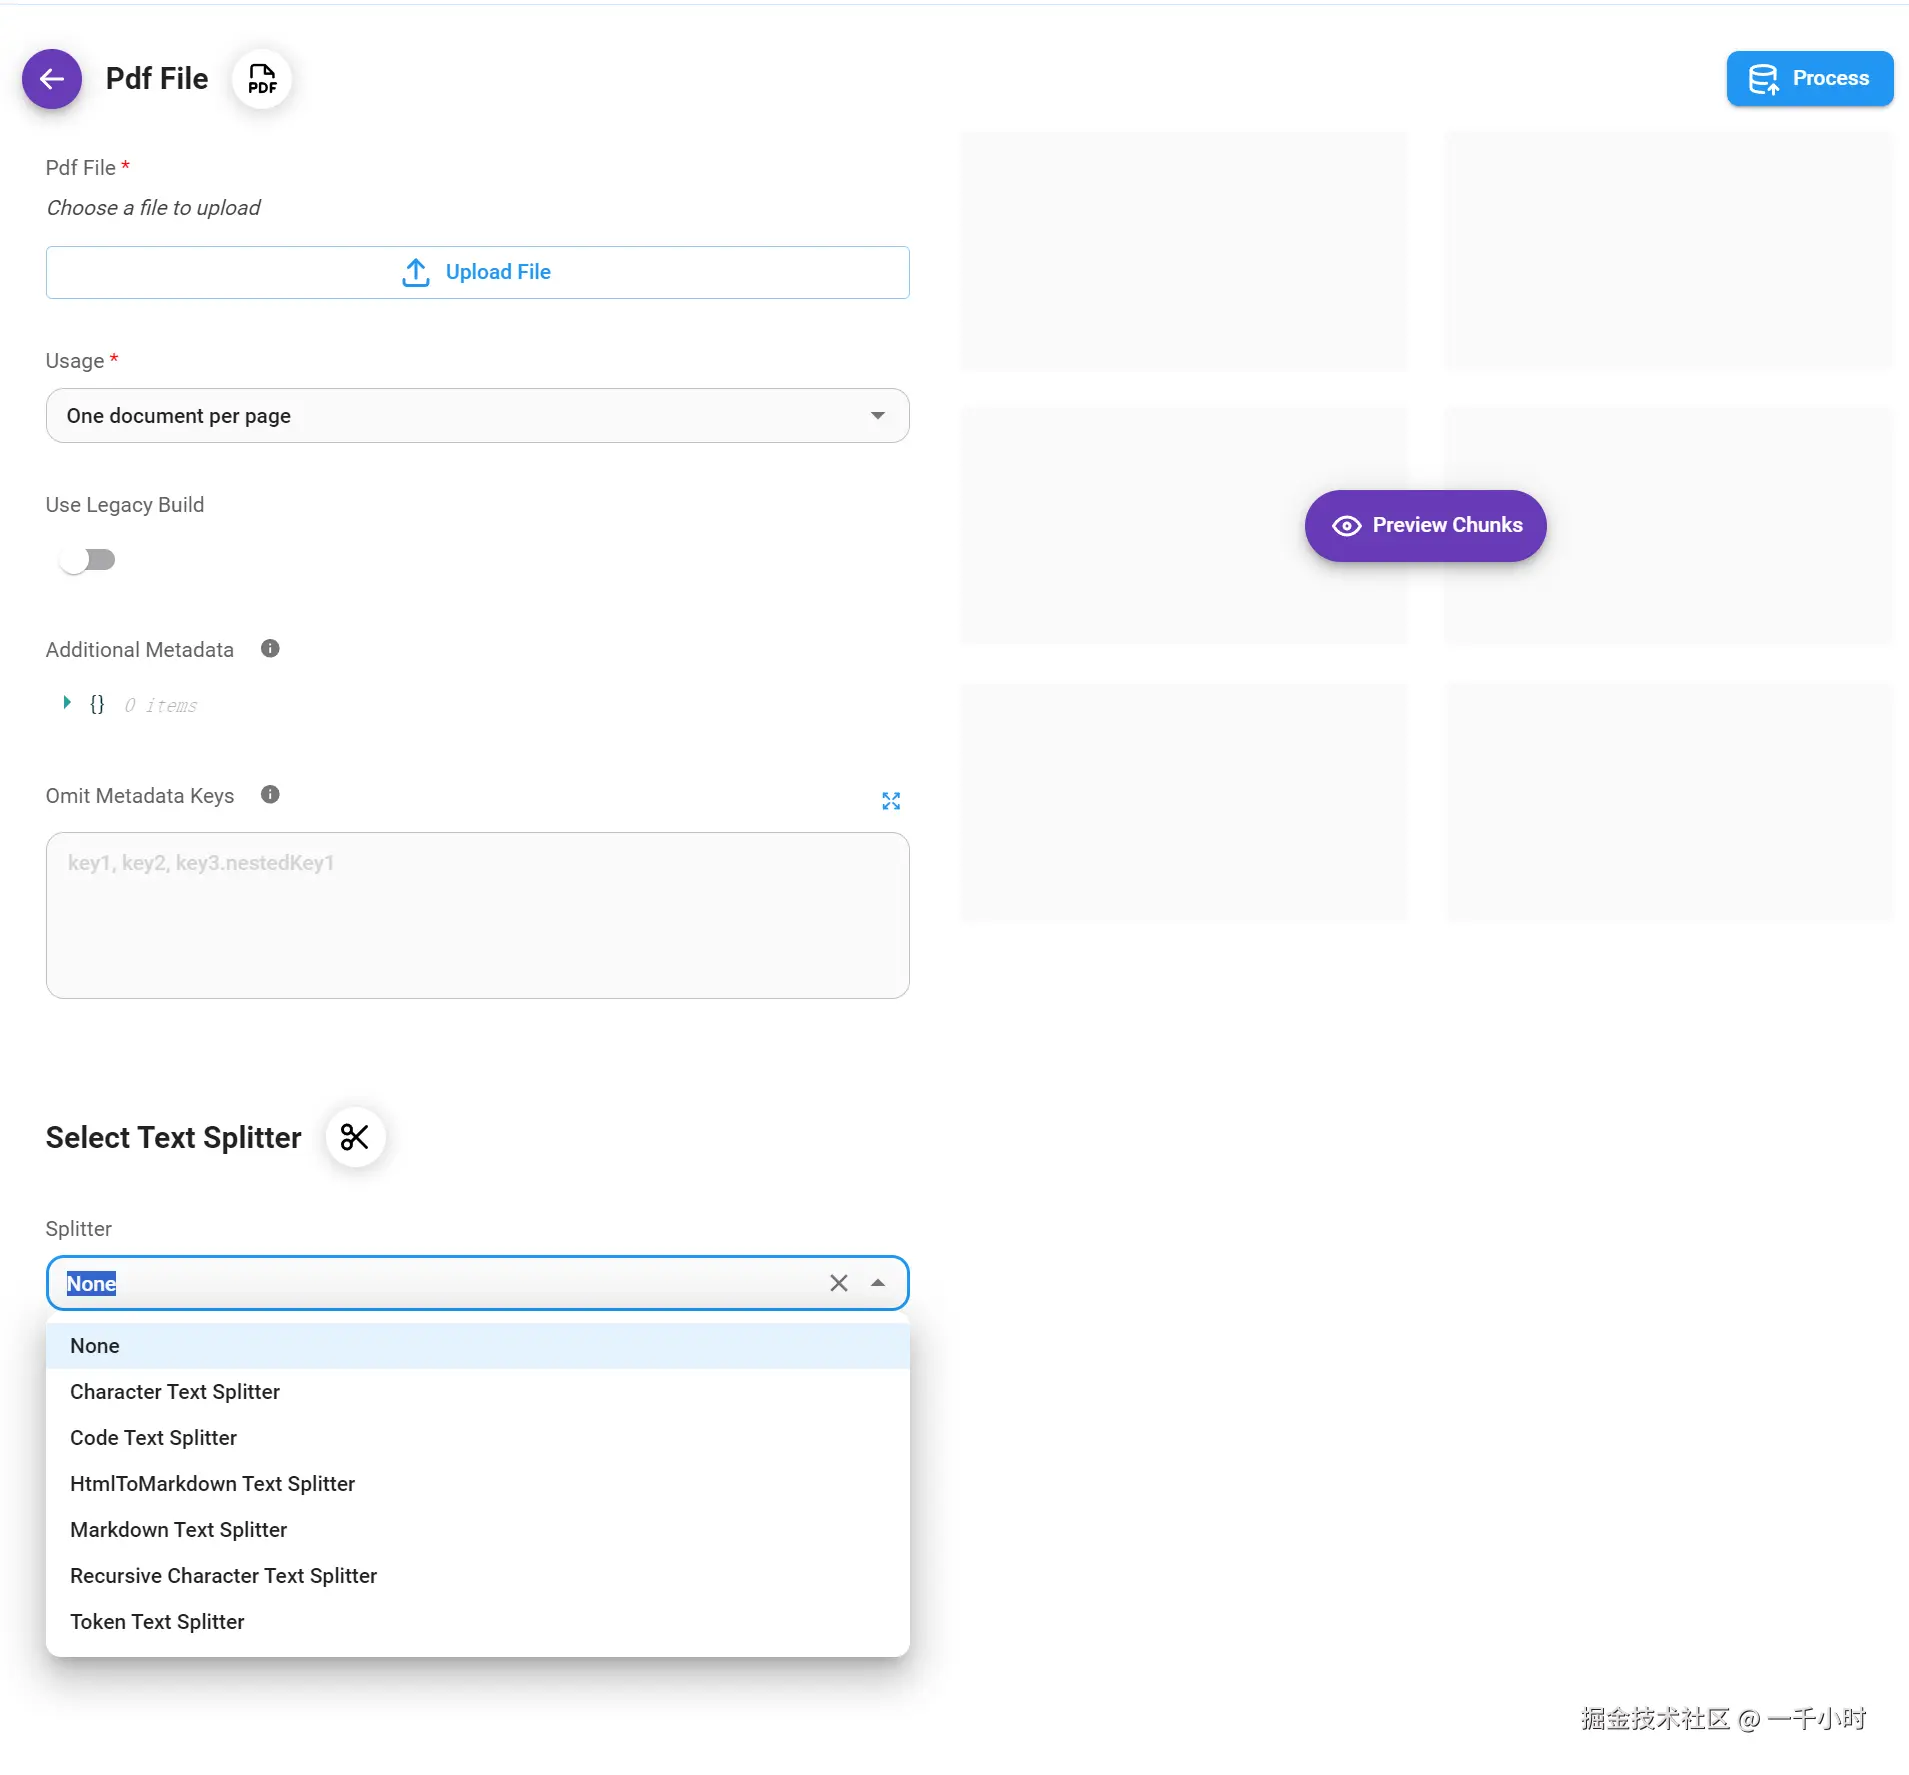Click the Additional Metadata info icon
The height and width of the screenshot is (1775, 1909).
pos(270,649)
